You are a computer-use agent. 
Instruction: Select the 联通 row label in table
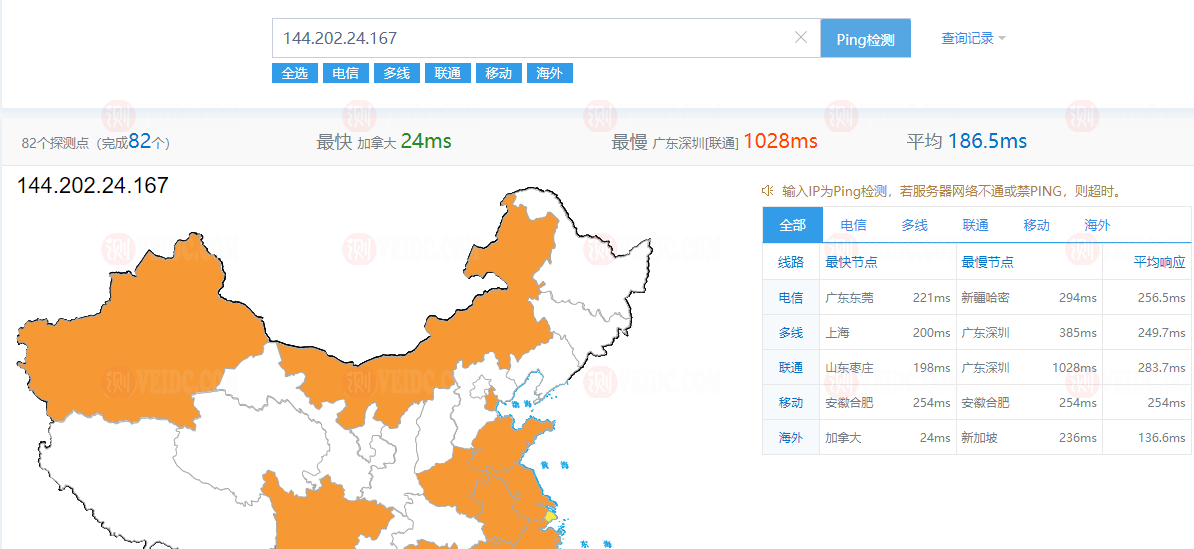(x=790, y=368)
